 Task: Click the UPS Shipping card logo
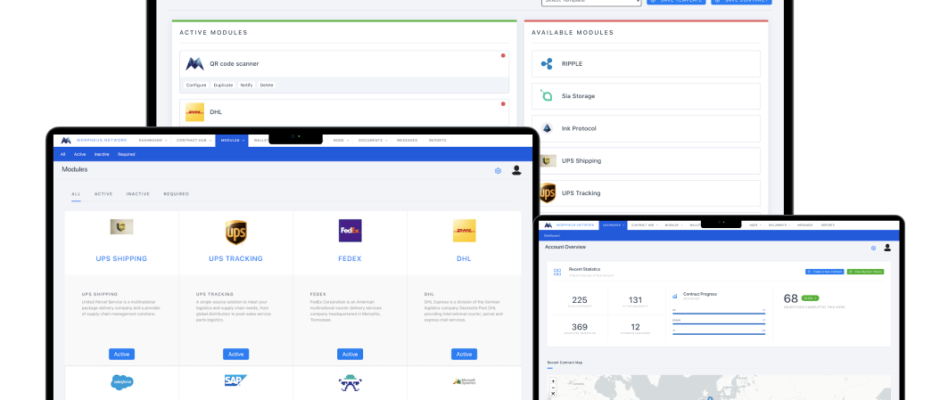[x=122, y=227]
